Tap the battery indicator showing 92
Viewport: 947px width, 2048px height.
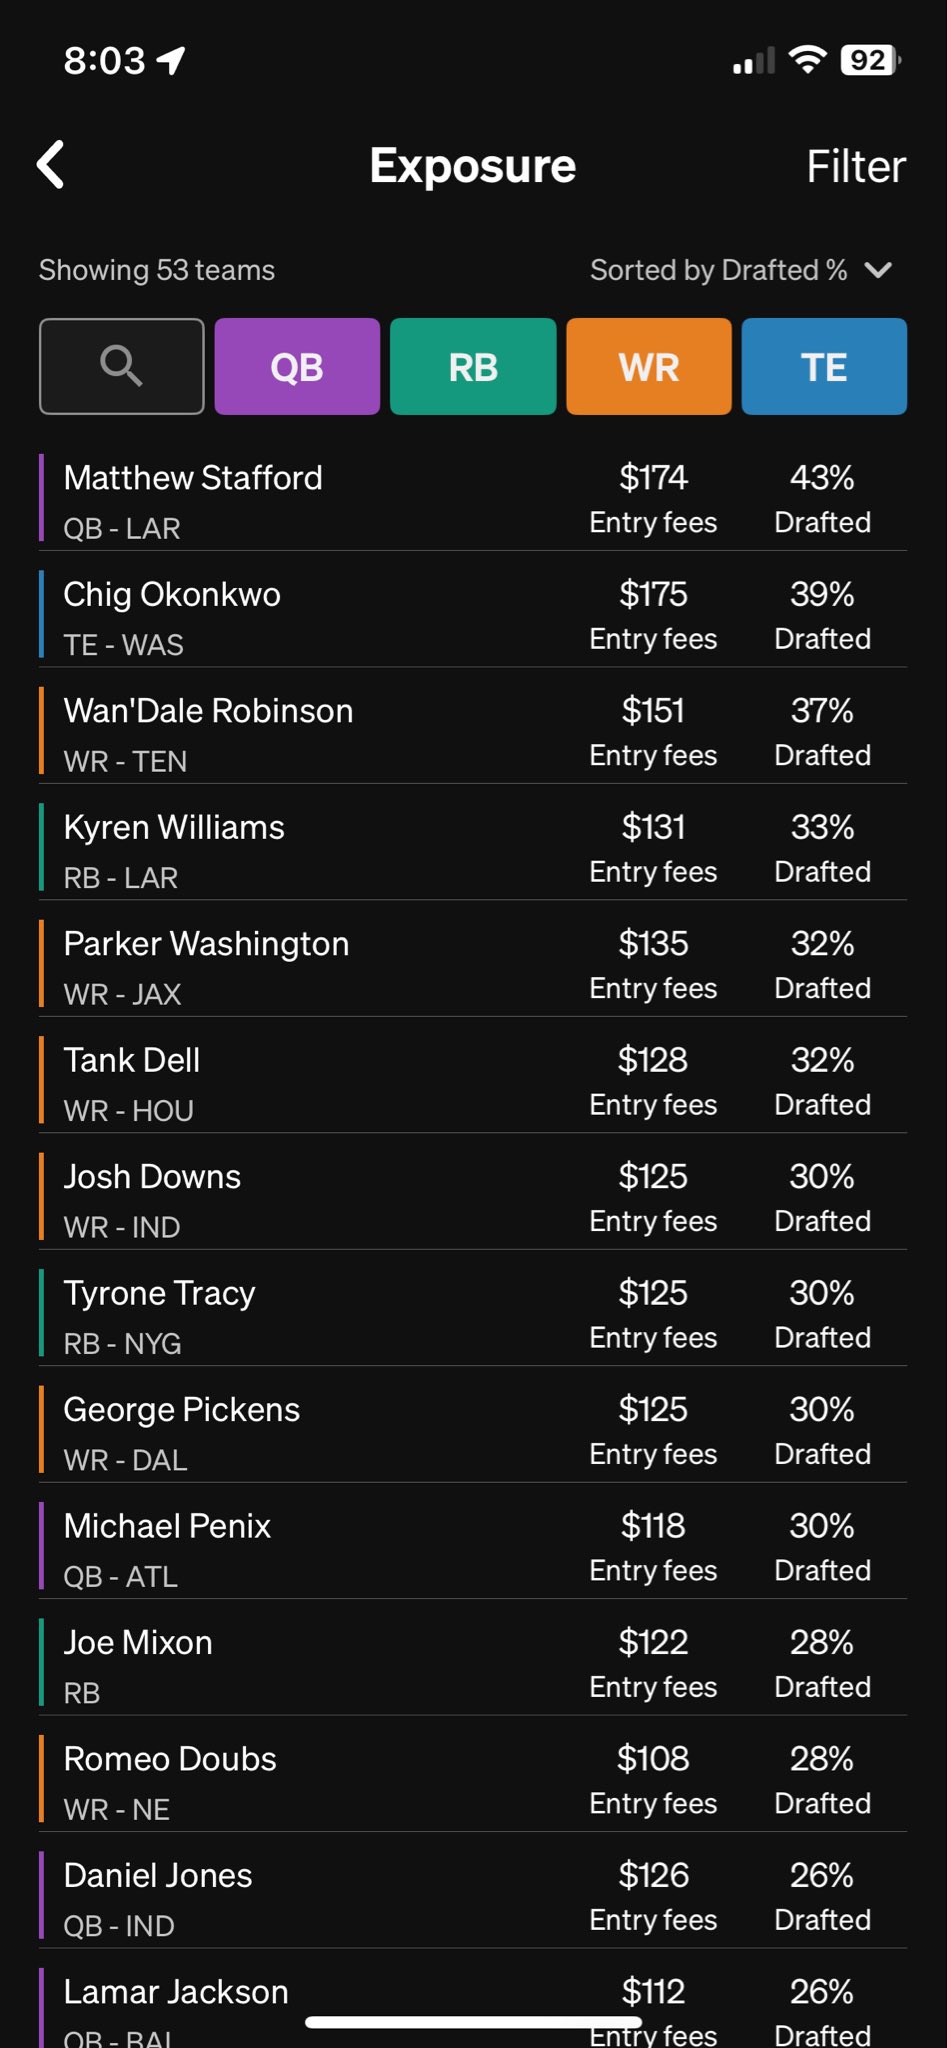[870, 61]
